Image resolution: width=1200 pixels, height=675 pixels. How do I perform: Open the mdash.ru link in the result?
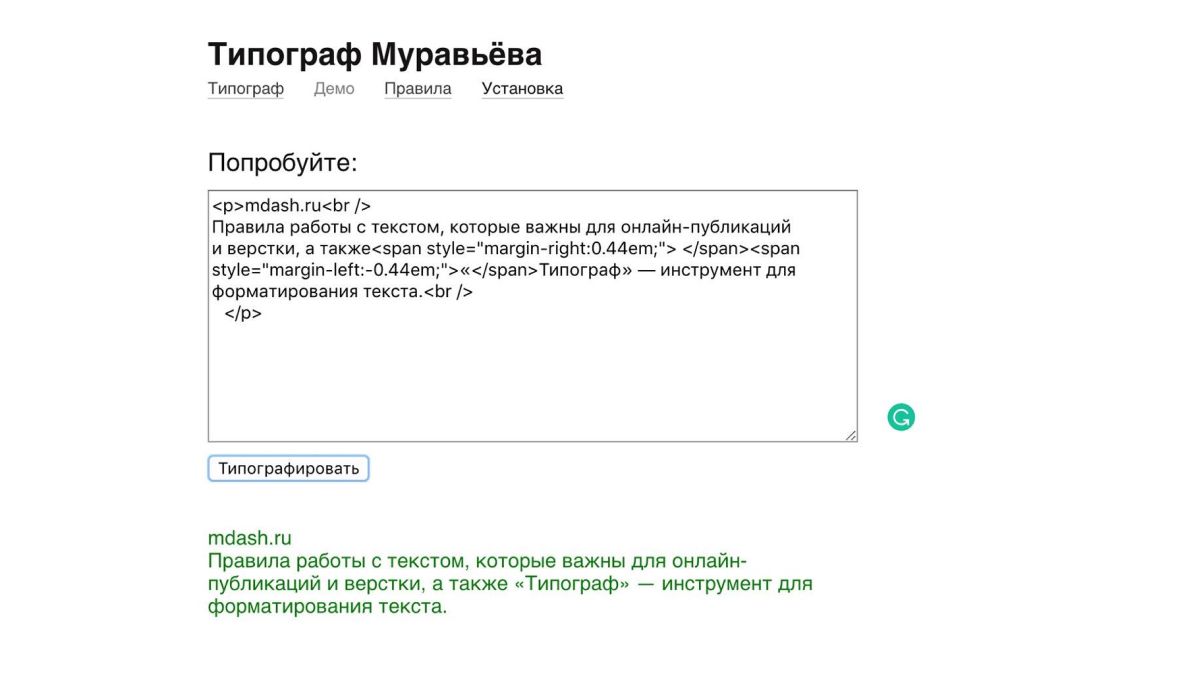(x=250, y=537)
